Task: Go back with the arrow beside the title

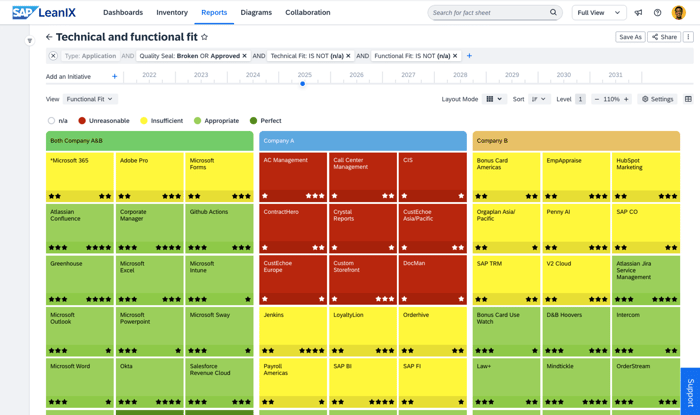Action: (x=49, y=37)
